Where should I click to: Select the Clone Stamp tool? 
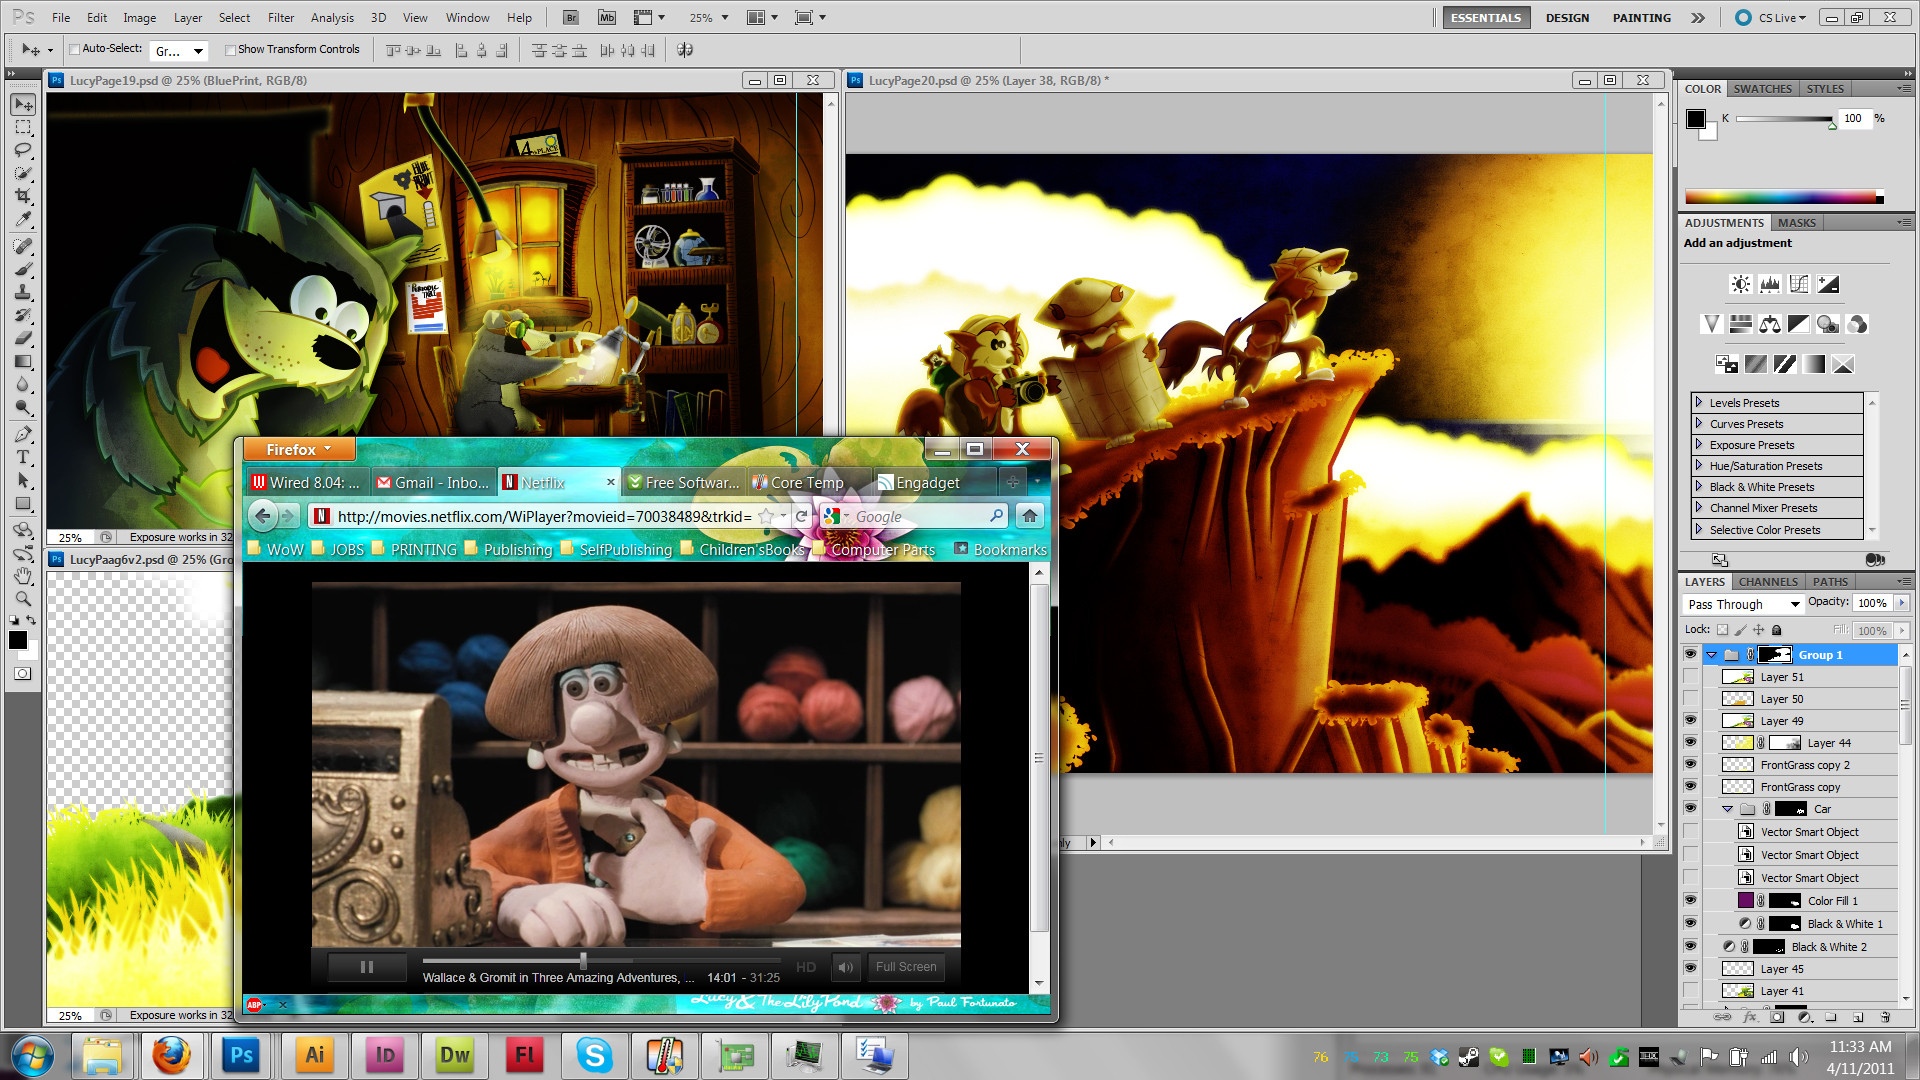23,292
